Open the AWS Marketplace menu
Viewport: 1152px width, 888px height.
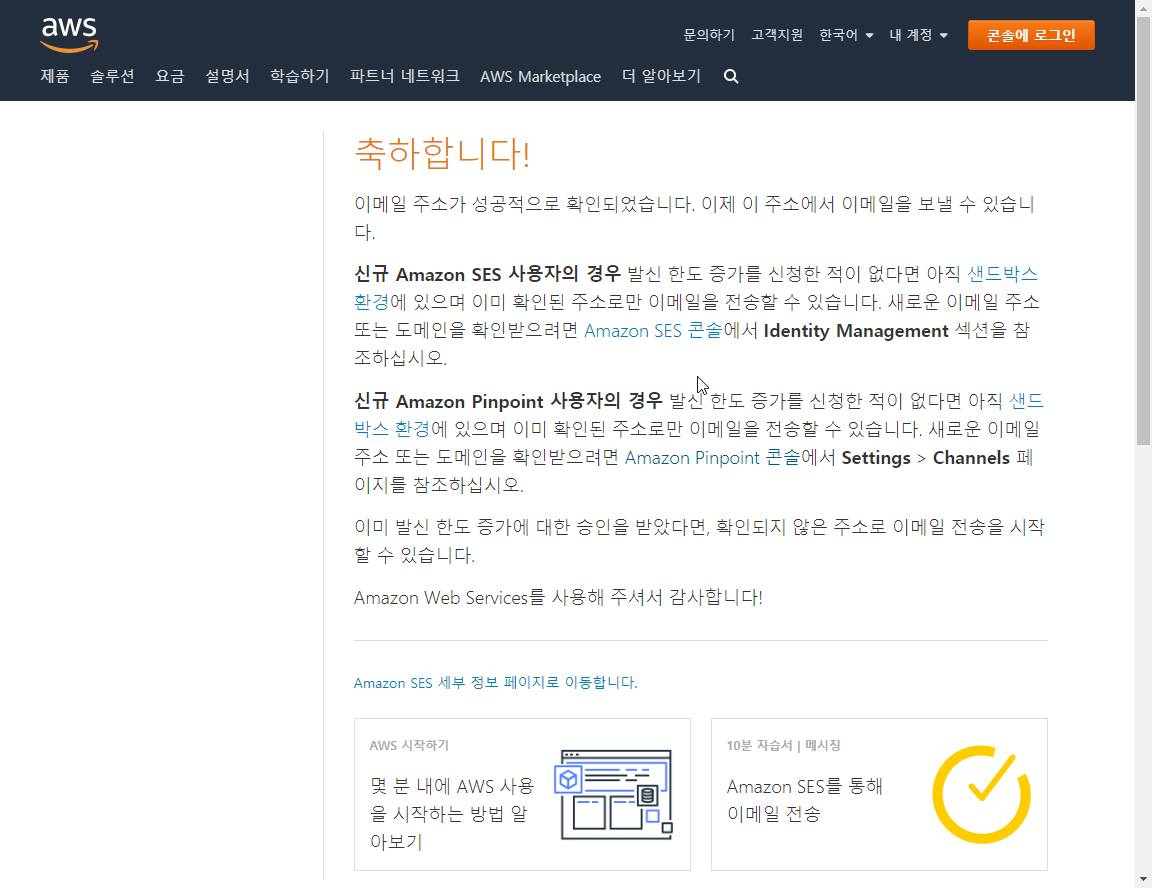pos(540,76)
